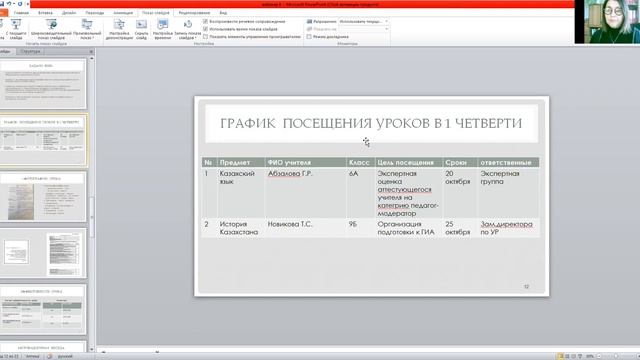Click the zoom out minus button

pyautogui.click(x=599, y=356)
